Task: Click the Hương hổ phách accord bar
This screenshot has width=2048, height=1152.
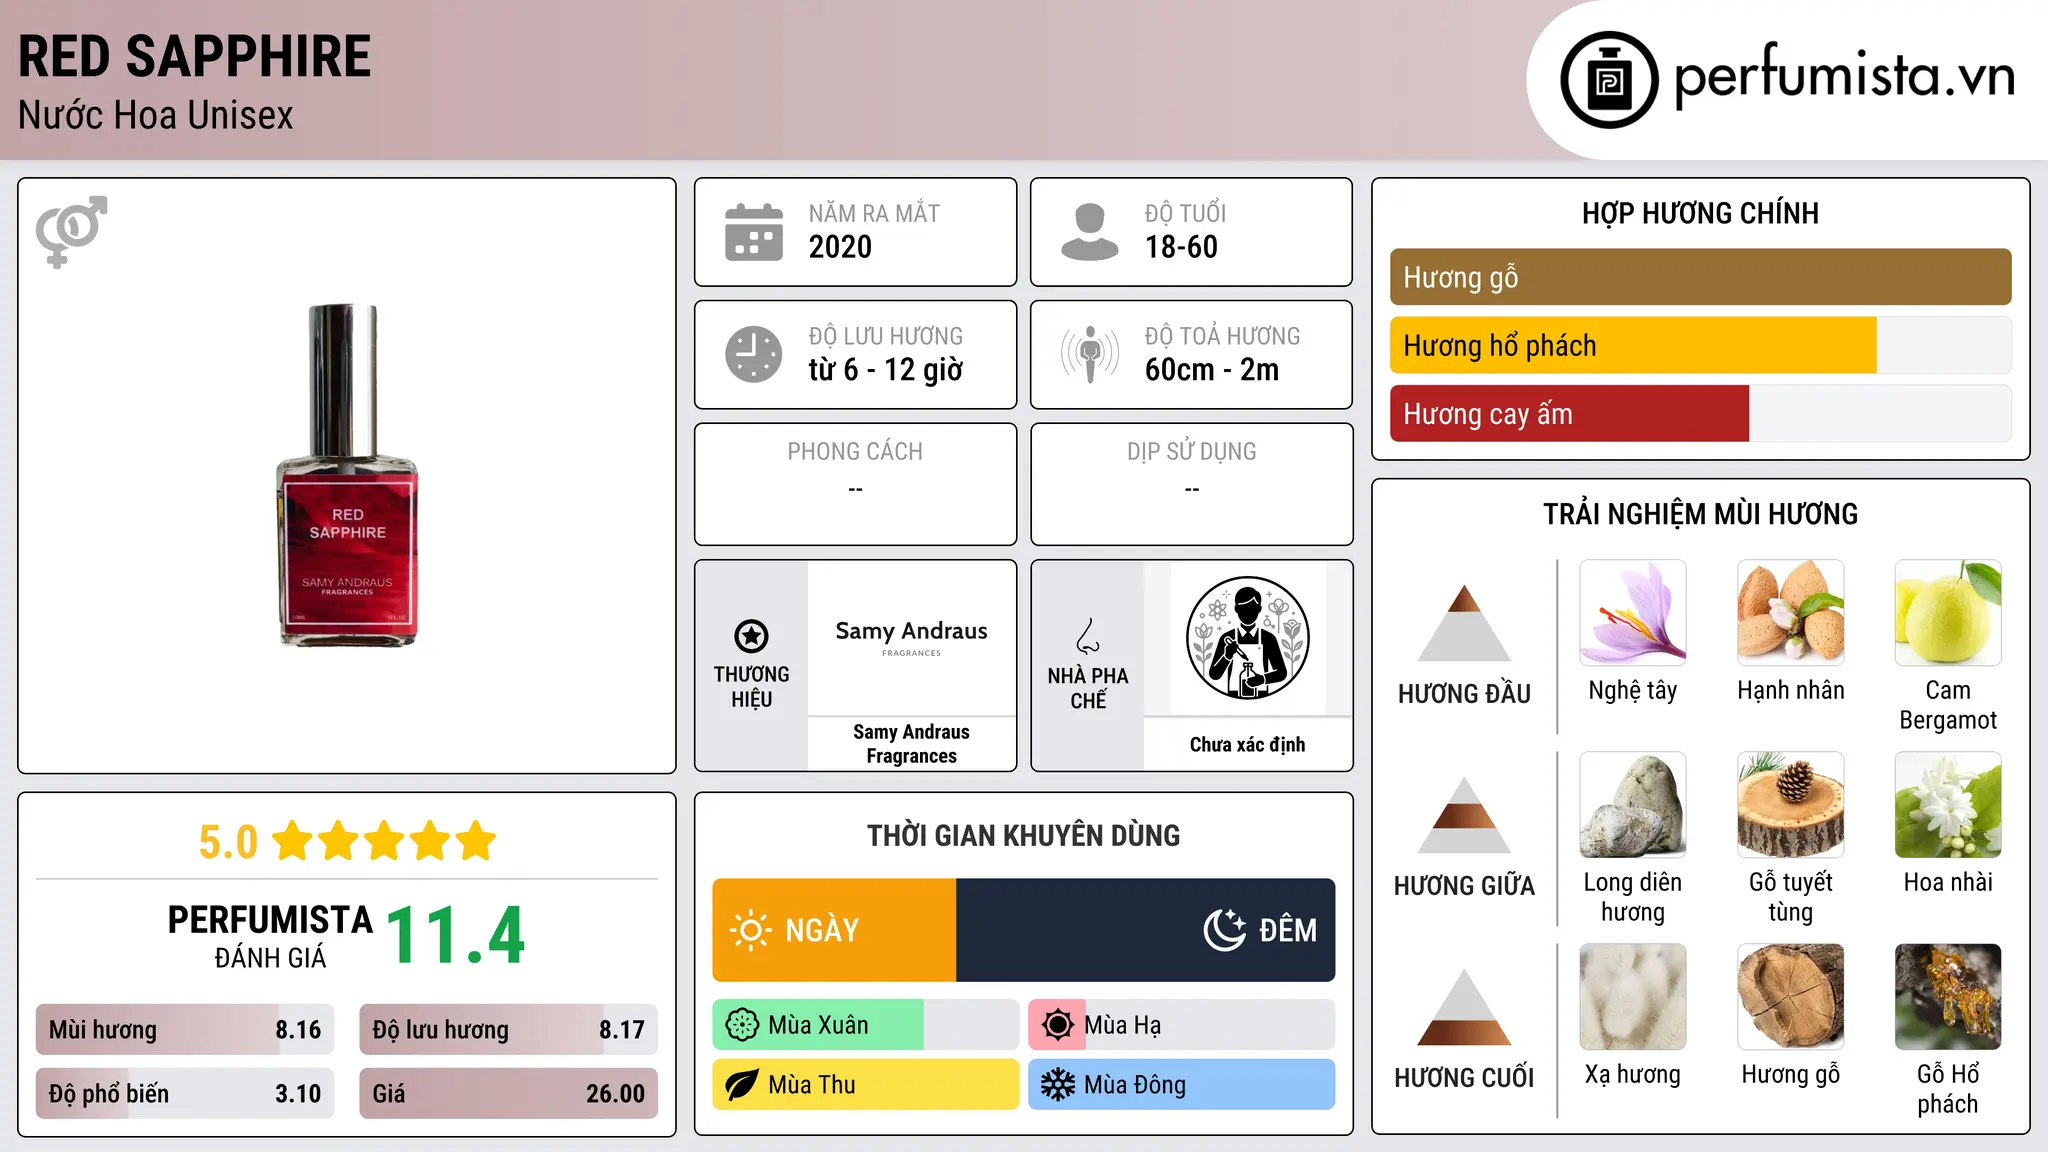Action: point(1700,345)
